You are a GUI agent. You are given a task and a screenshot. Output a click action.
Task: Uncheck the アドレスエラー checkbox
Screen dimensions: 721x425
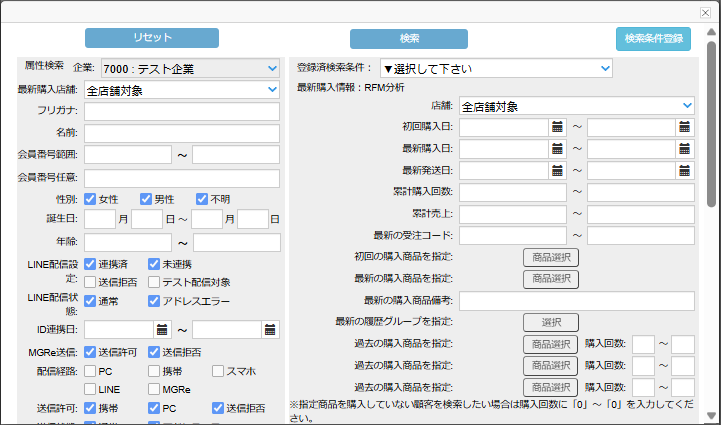point(155,301)
